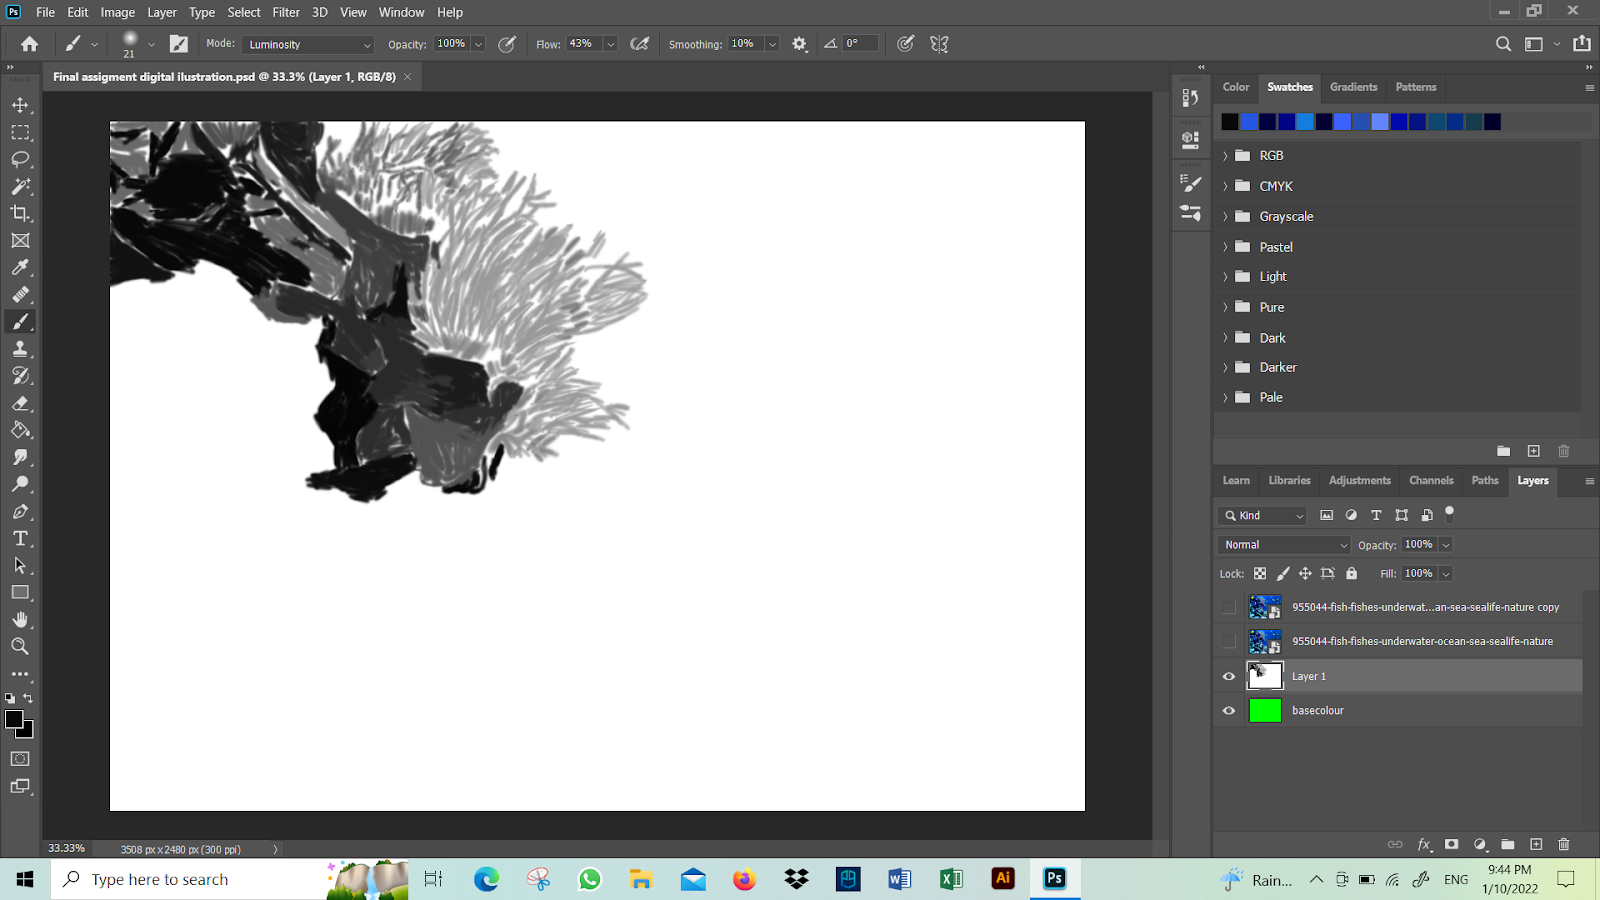Select the Lasso tool
Screen dimensions: 1600x900
click(20, 159)
